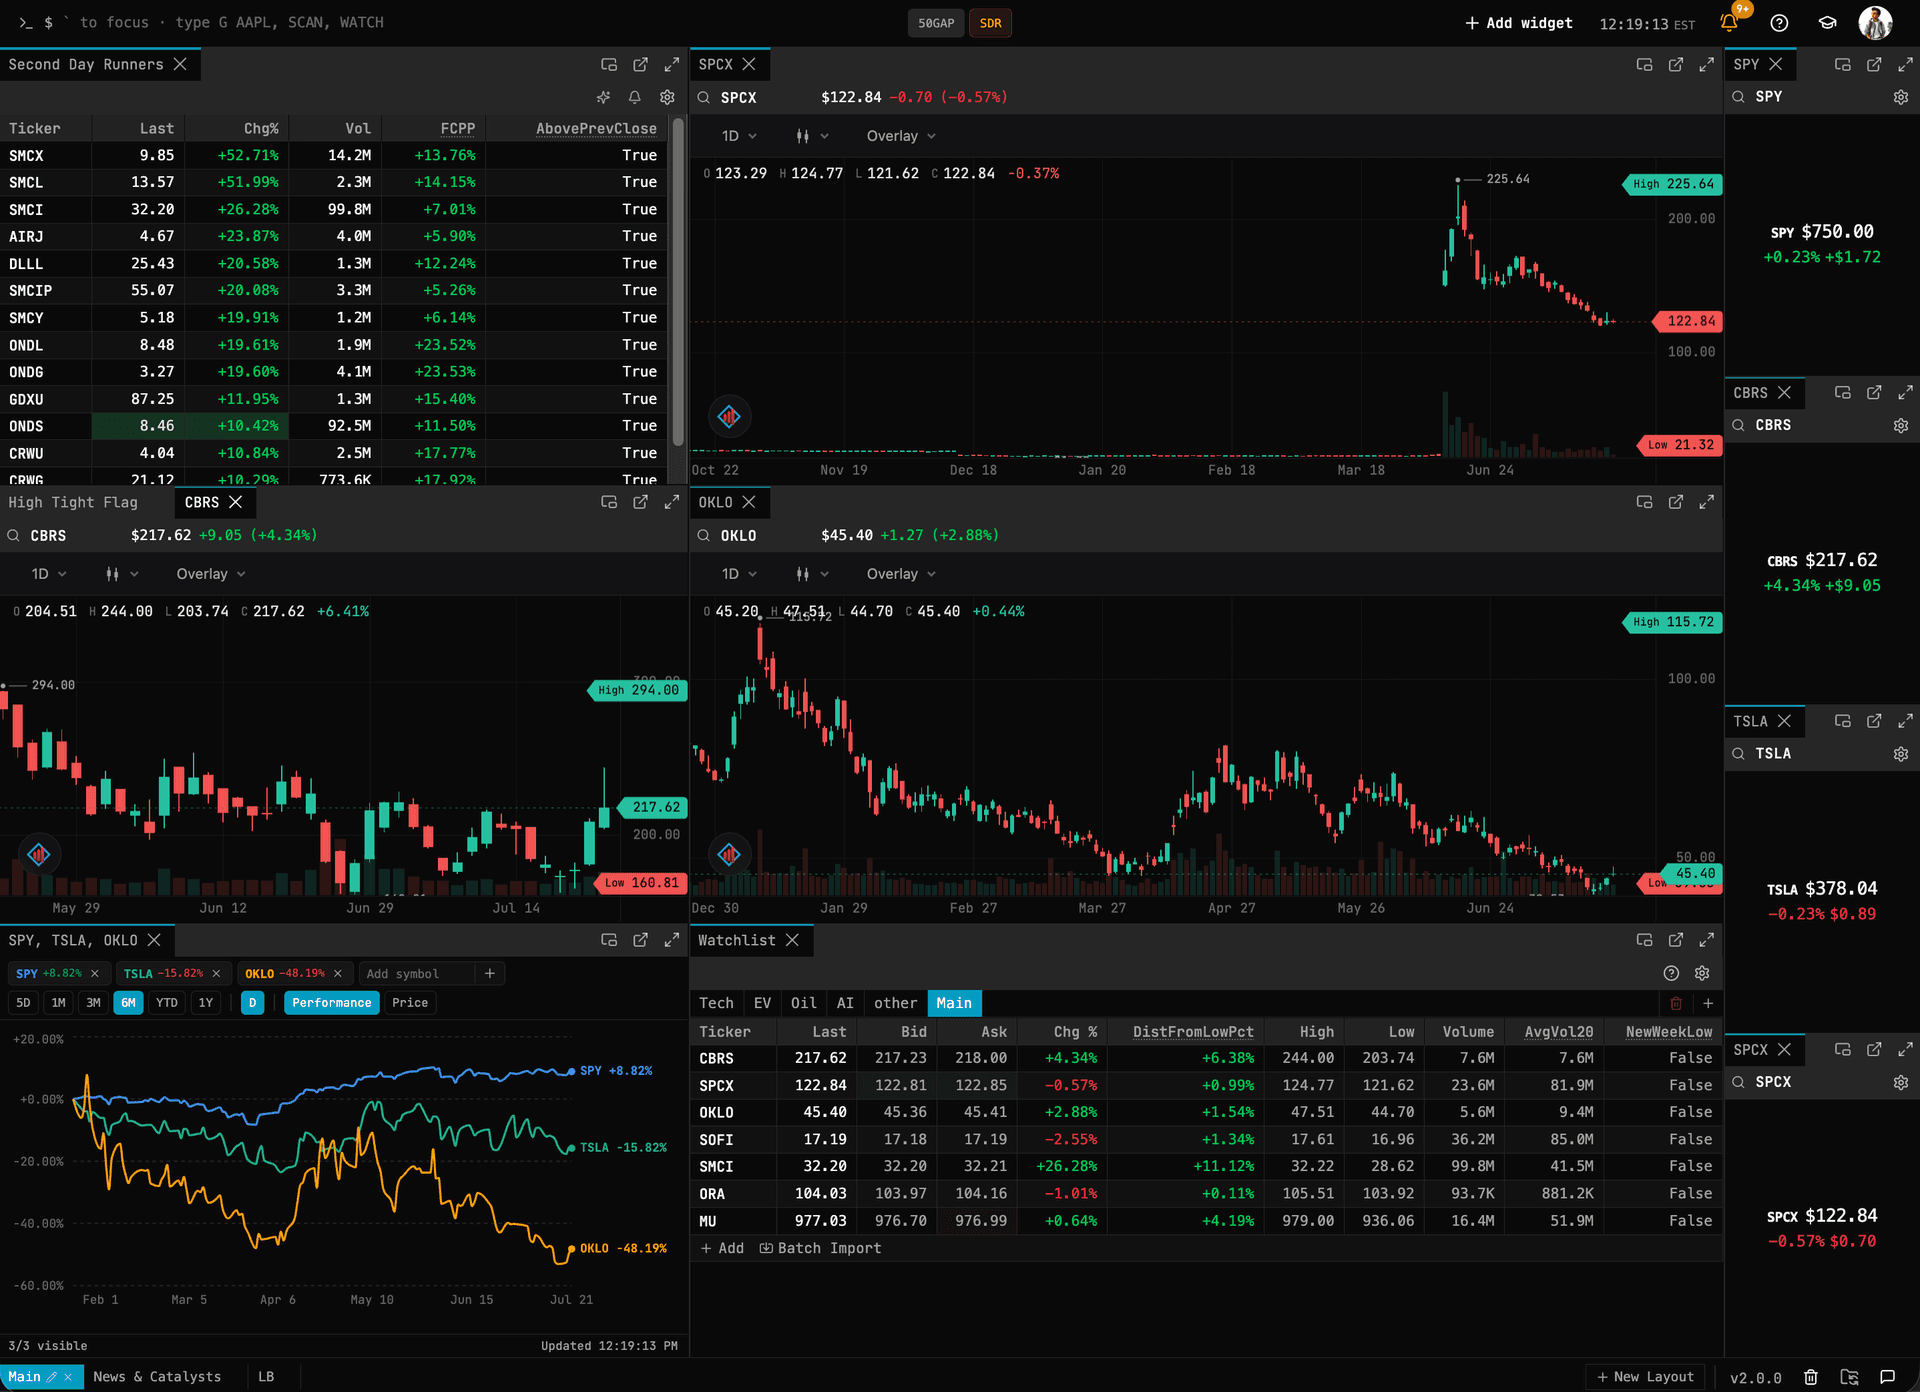
Task: Open the layouts folder icon in bottom bar
Action: coord(1849,1377)
